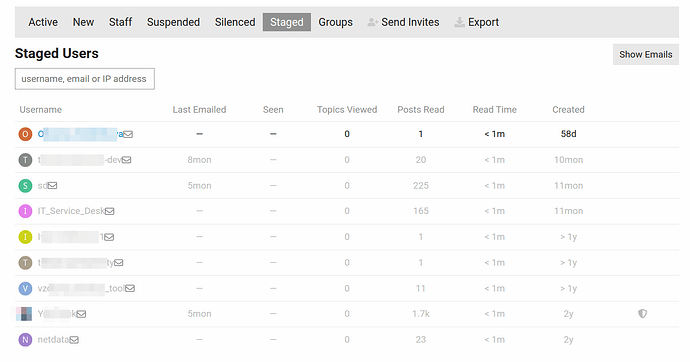Image resolution: width=690 pixels, height=362 pixels.
Task: Click the 23 posts read value
Action: [421, 340]
